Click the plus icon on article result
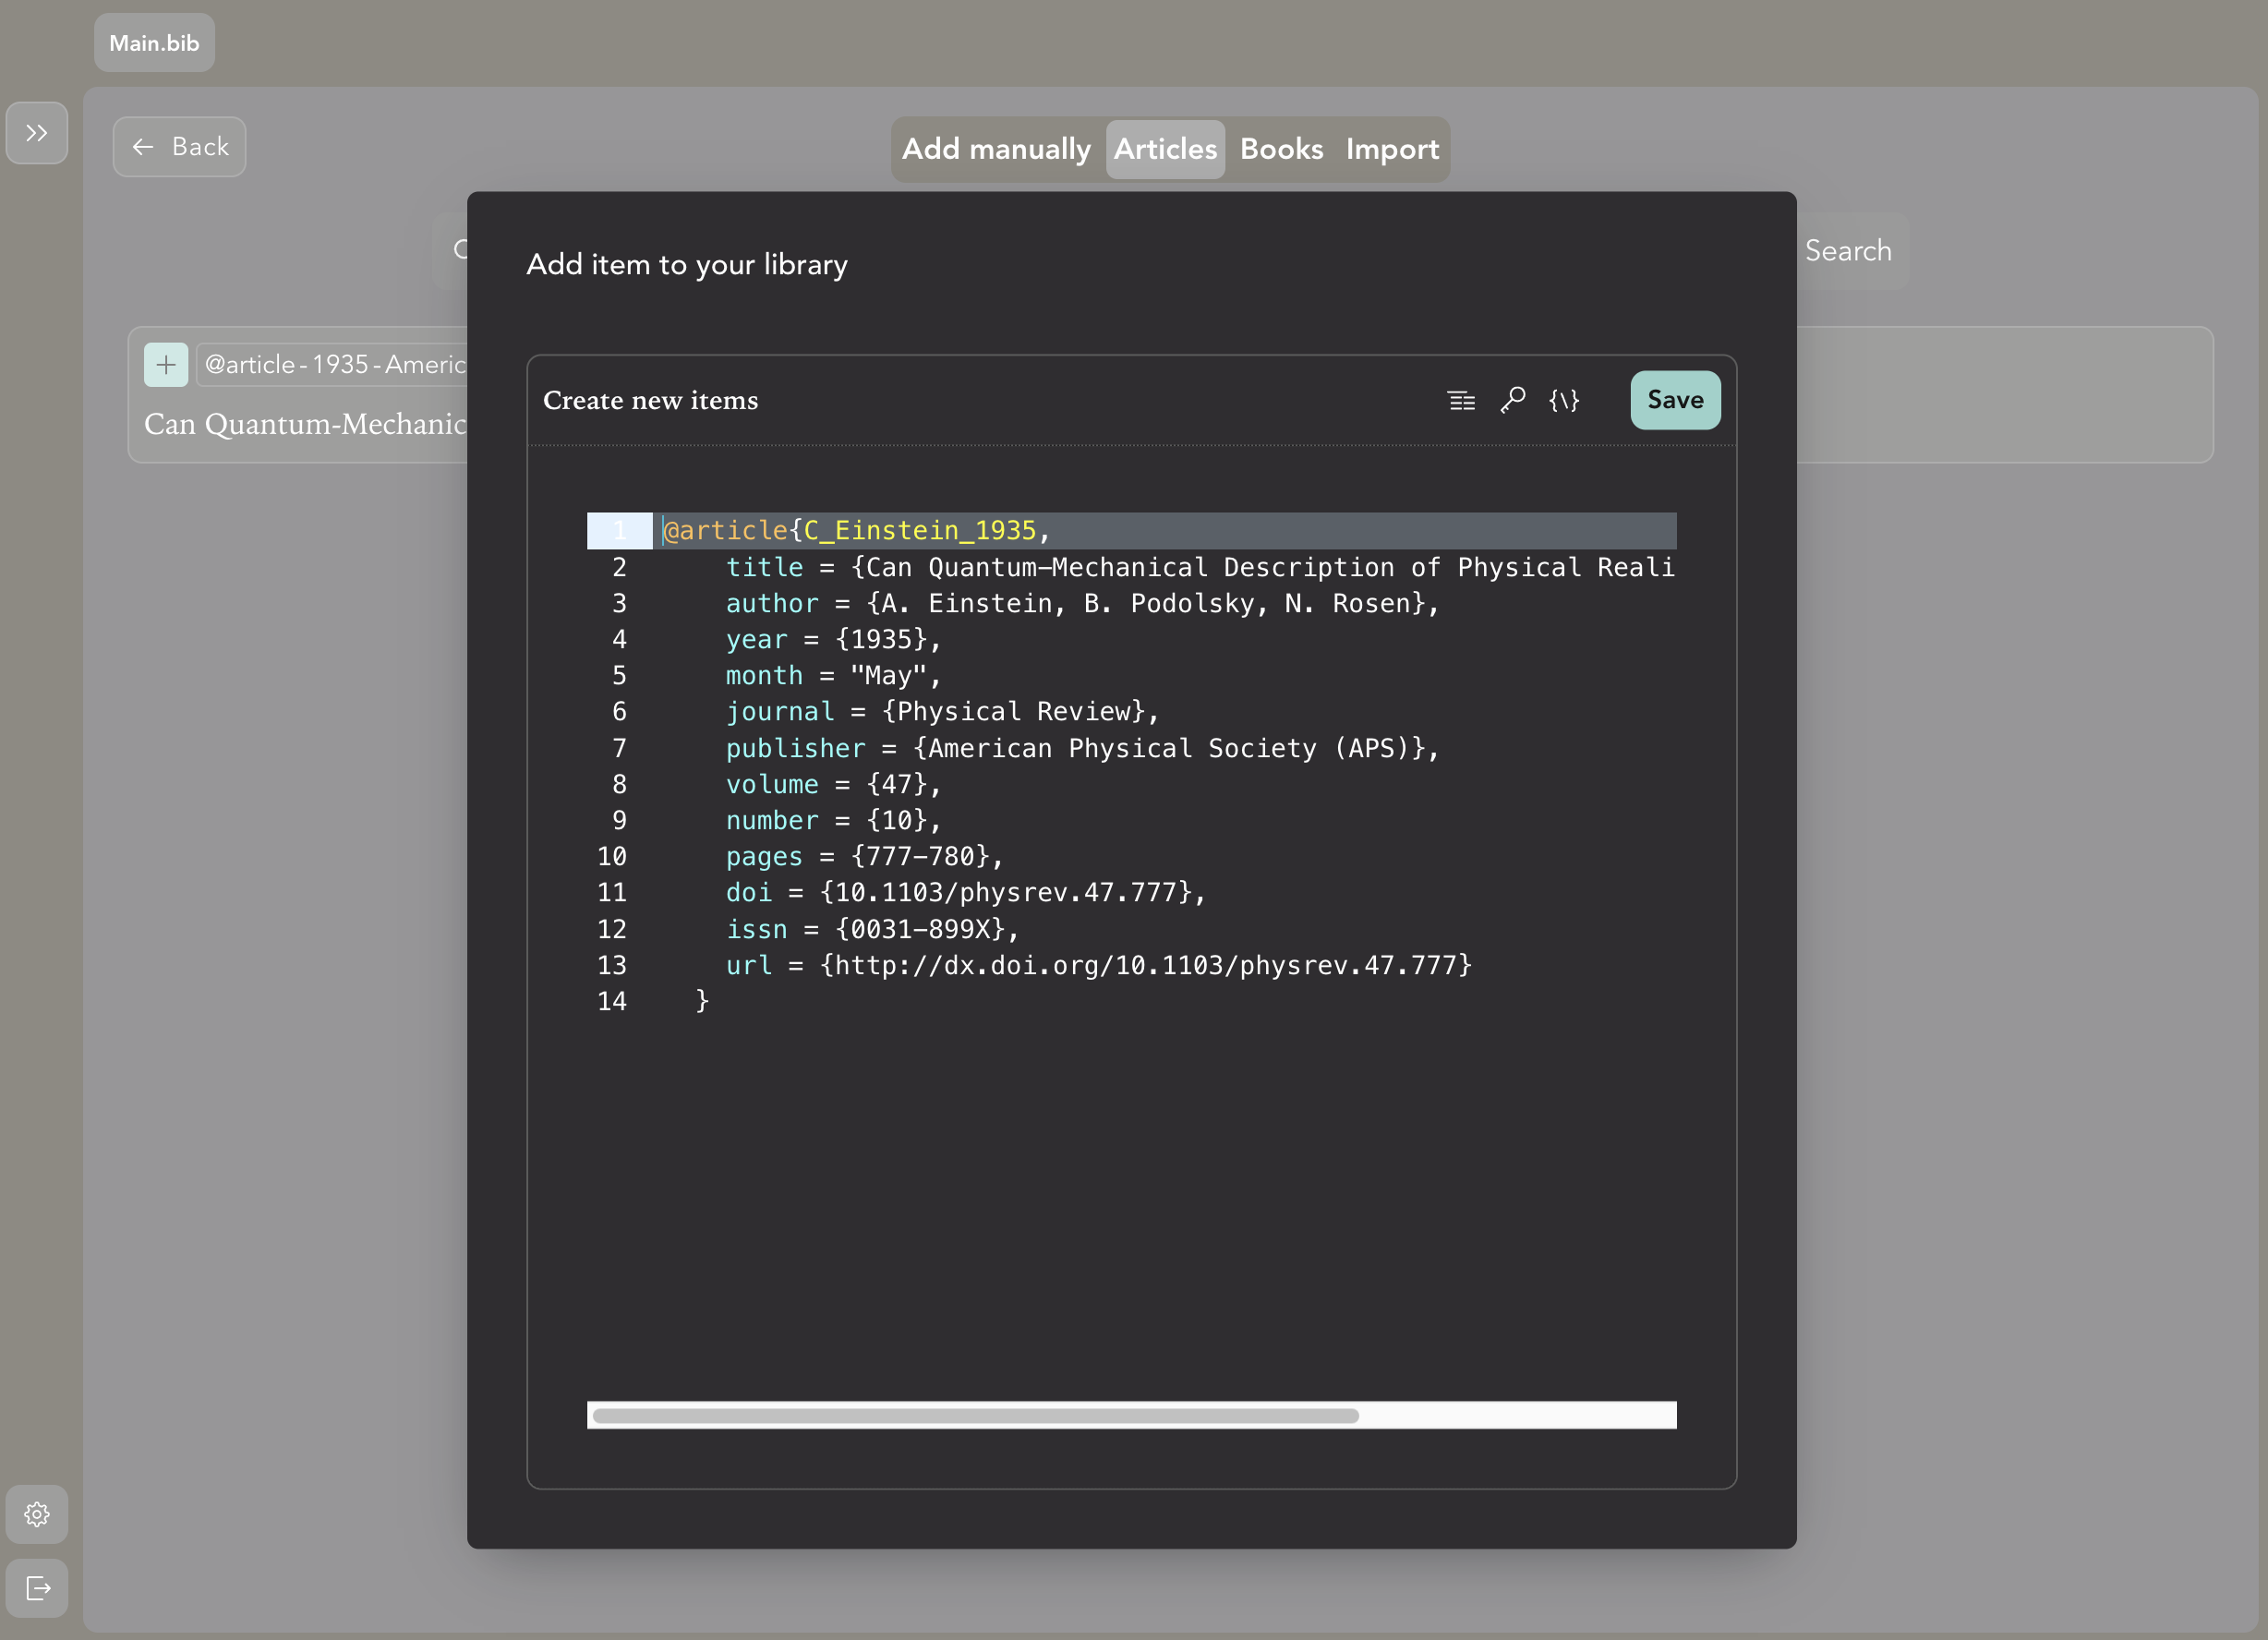The height and width of the screenshot is (1640, 2268). (166, 365)
